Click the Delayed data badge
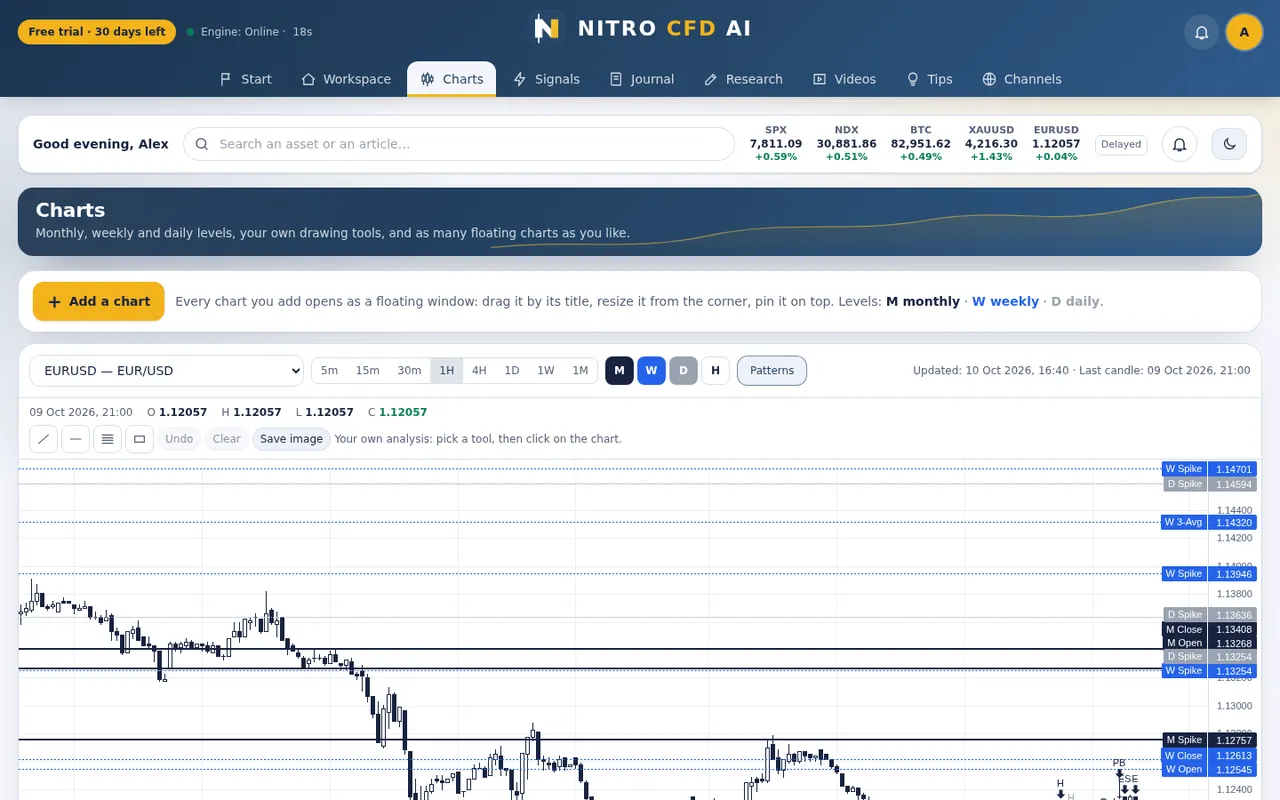 tap(1121, 144)
